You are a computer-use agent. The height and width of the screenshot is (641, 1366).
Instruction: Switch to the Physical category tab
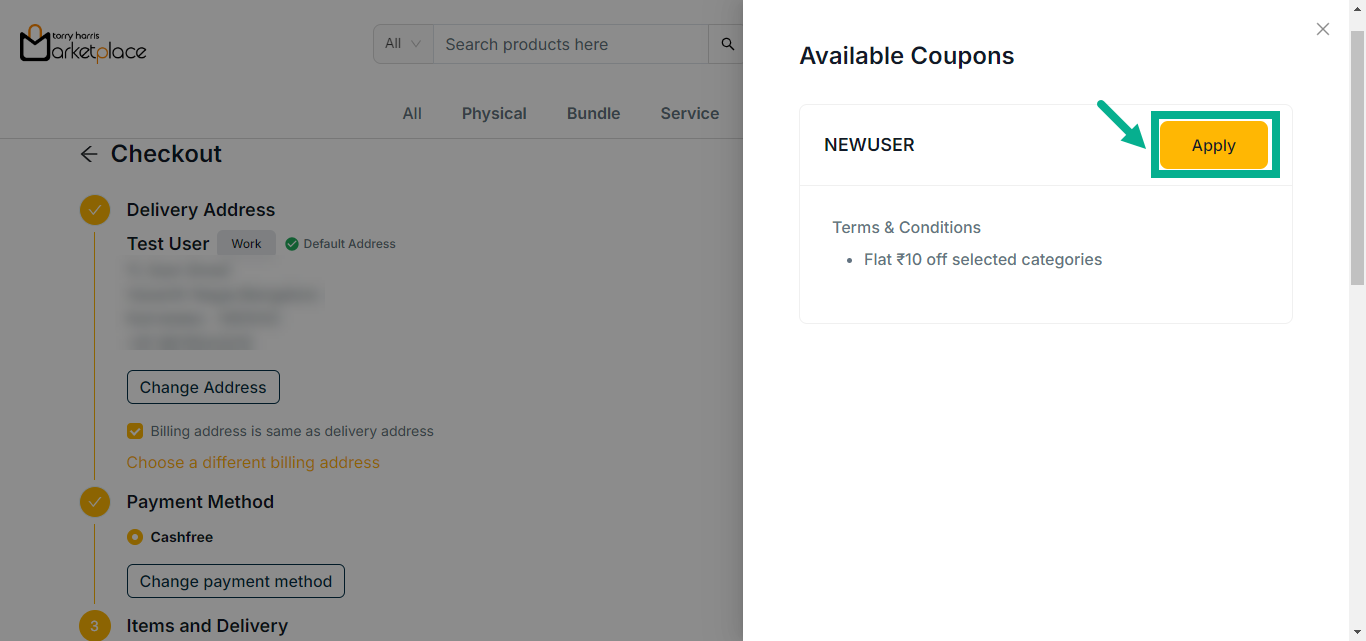tap(494, 114)
